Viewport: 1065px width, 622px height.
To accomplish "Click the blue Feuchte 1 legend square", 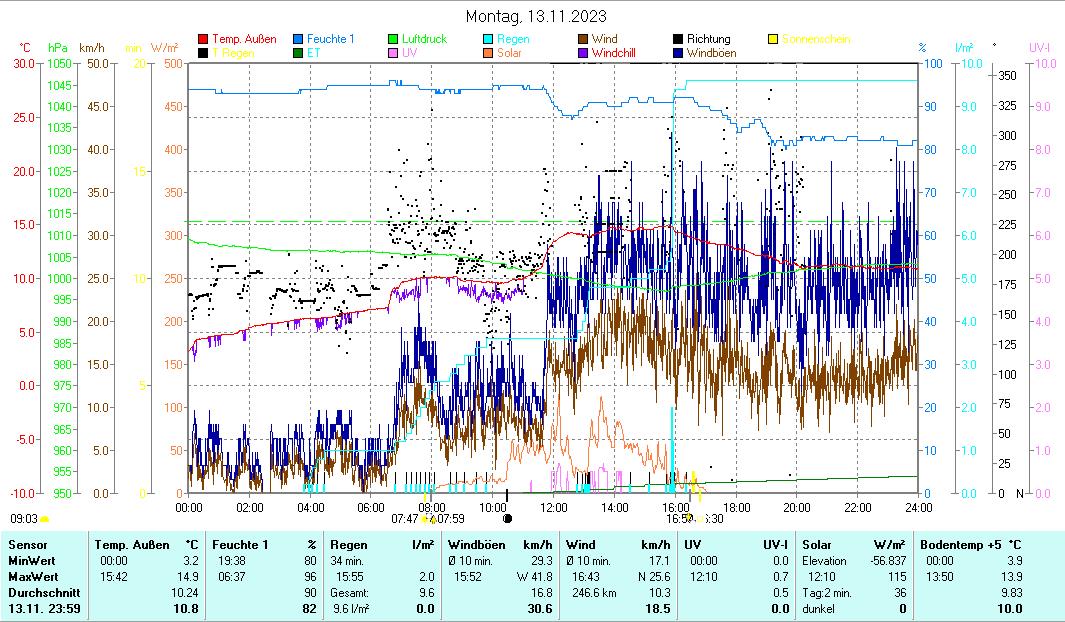I will [x=298, y=40].
